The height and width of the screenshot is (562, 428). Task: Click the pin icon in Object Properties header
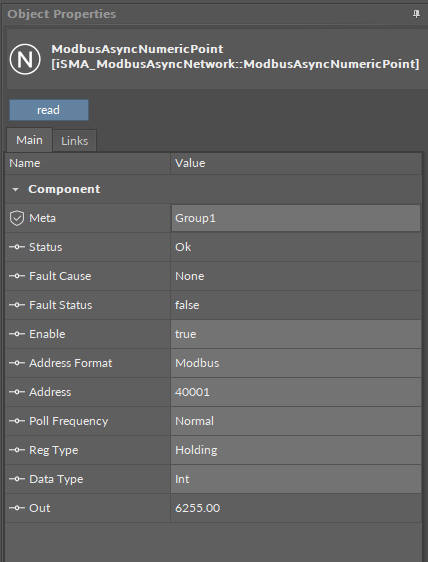416,14
